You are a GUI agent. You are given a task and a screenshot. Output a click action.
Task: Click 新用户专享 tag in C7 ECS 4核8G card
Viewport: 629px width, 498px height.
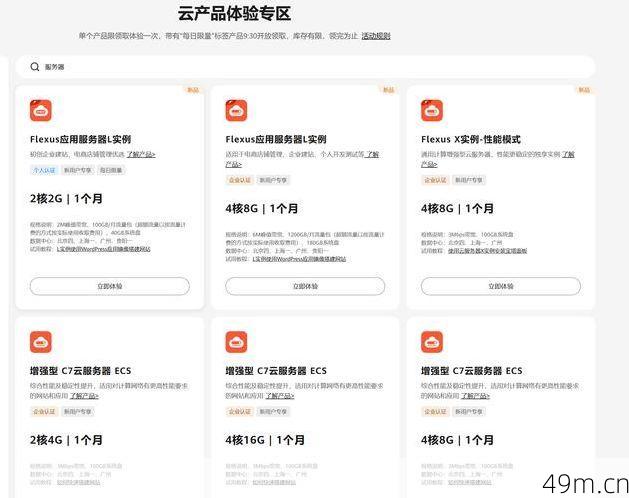click(x=469, y=411)
